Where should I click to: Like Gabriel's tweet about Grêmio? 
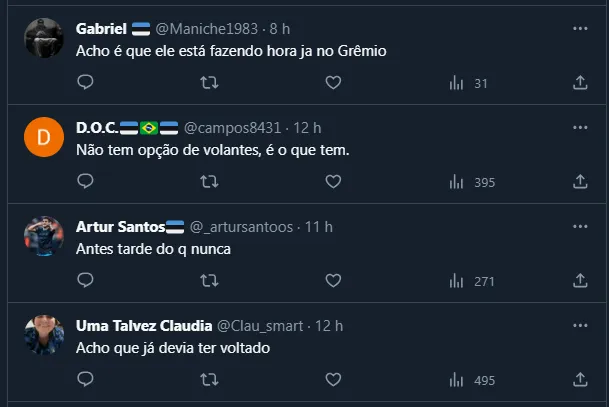coord(333,83)
